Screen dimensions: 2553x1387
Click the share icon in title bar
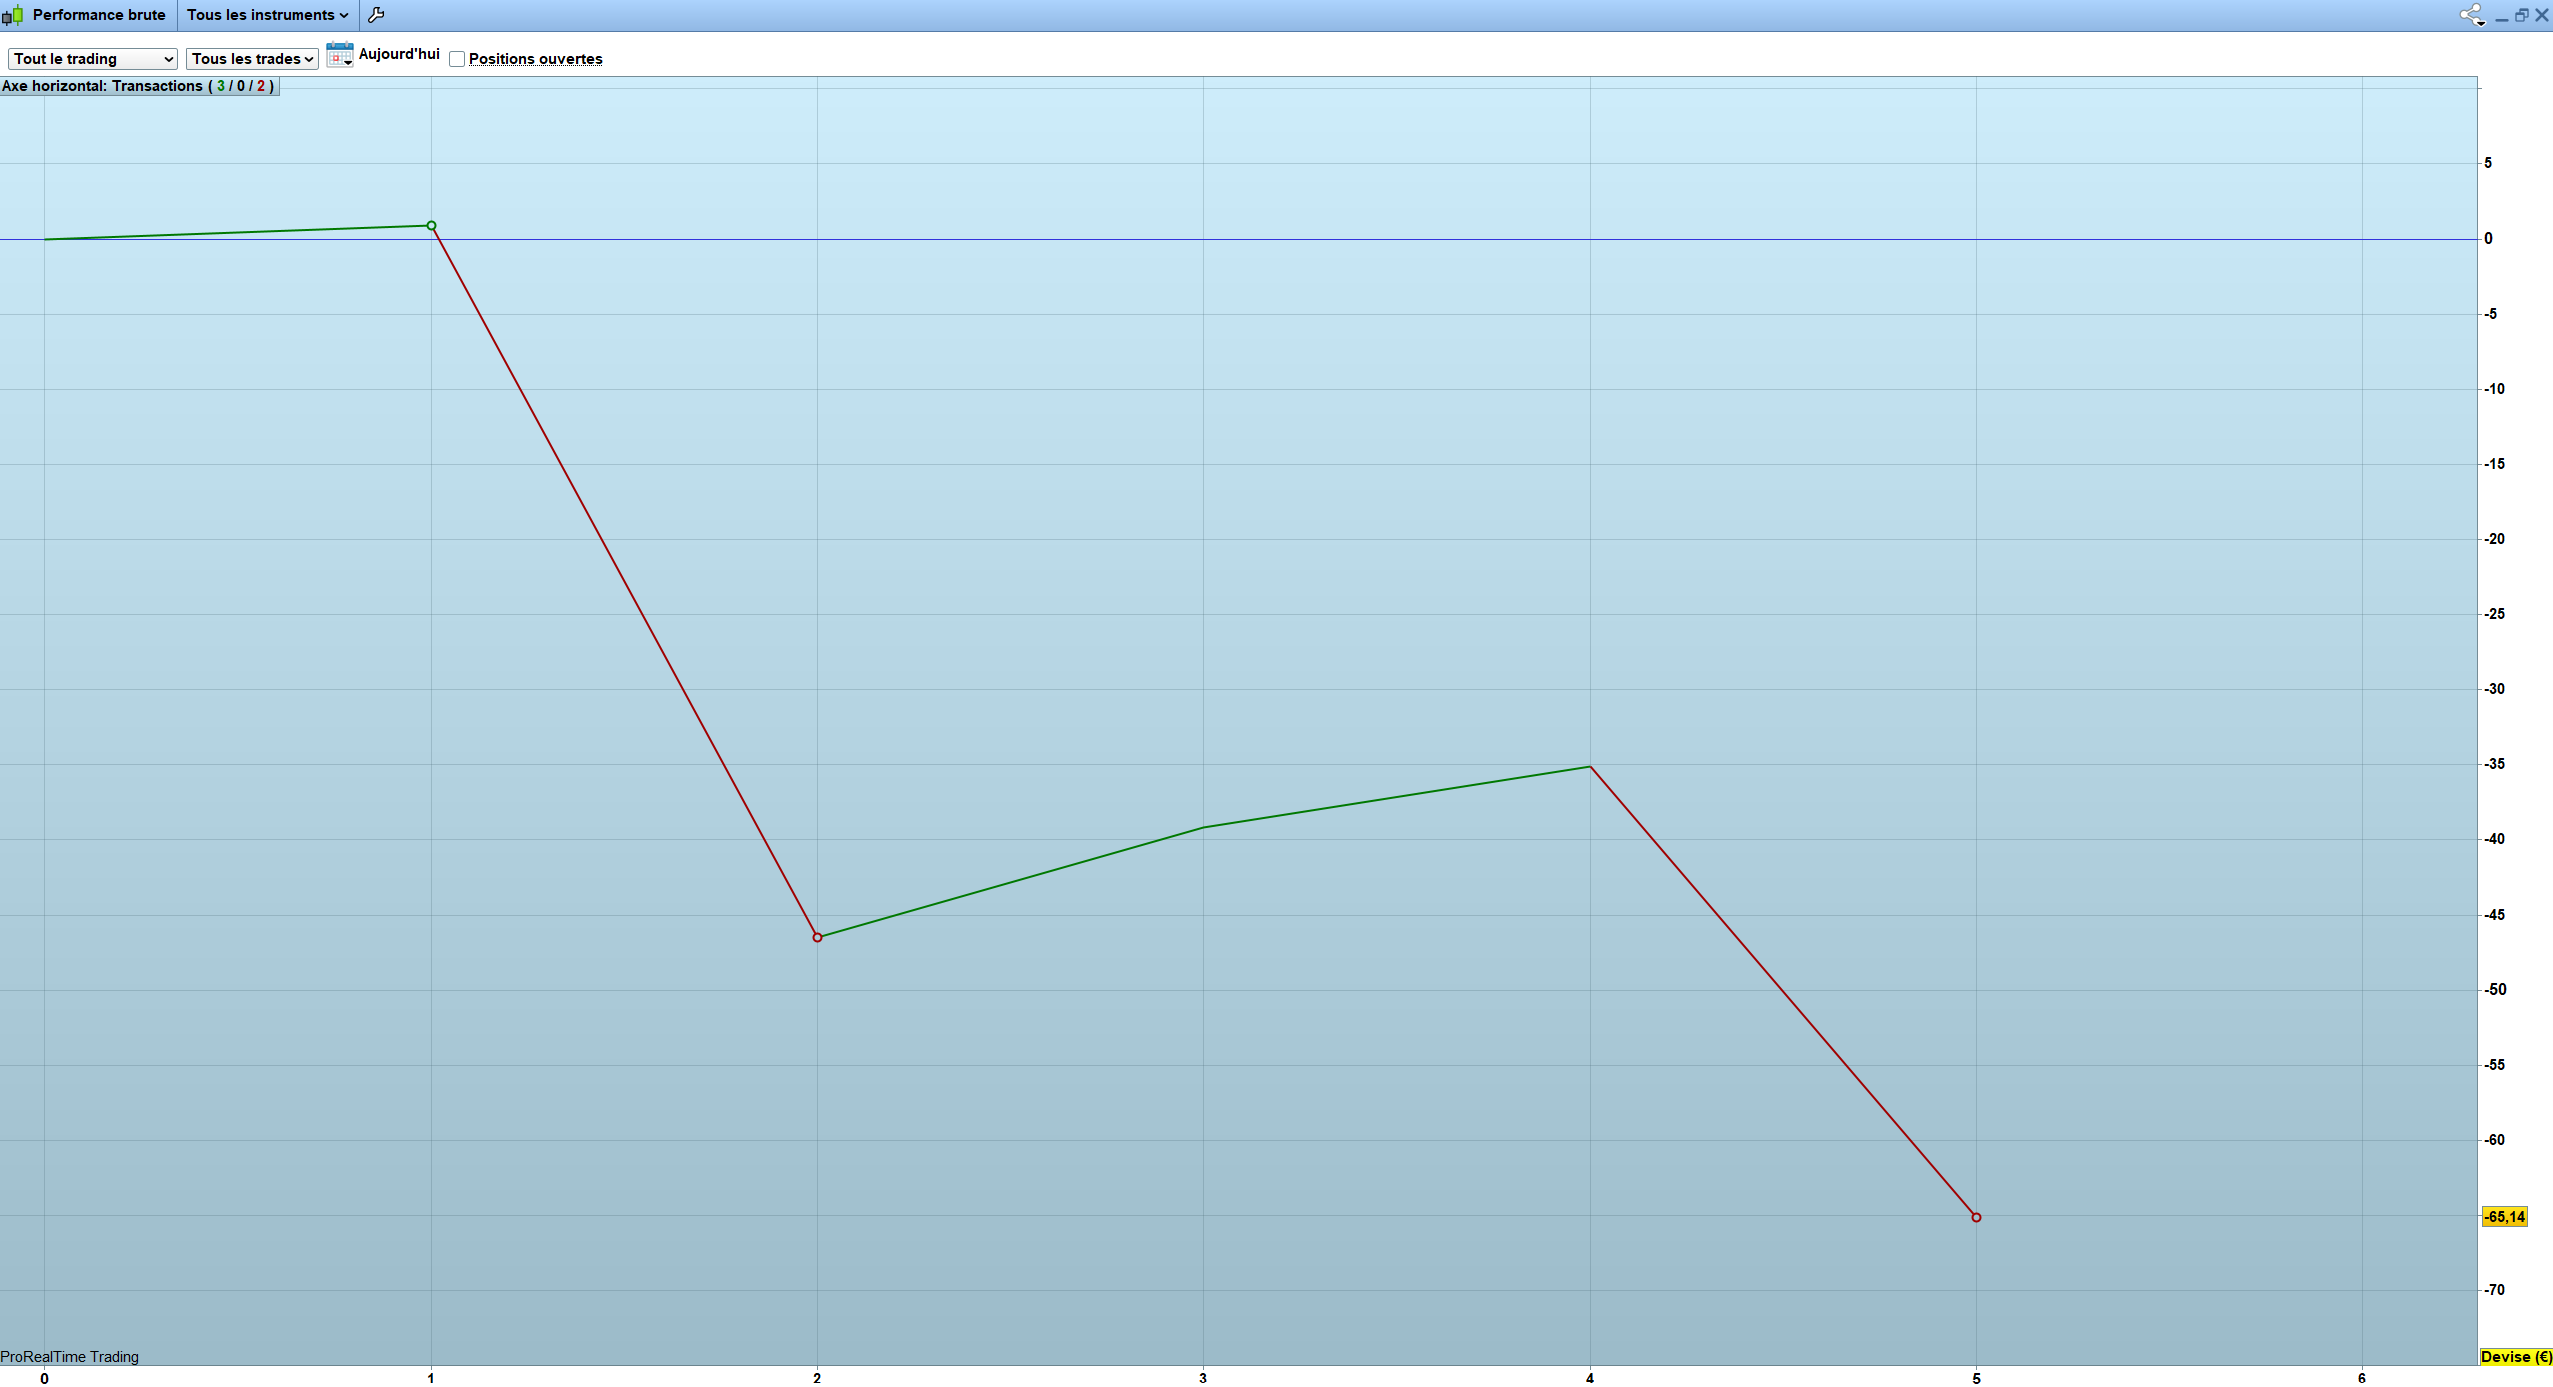tap(2471, 15)
